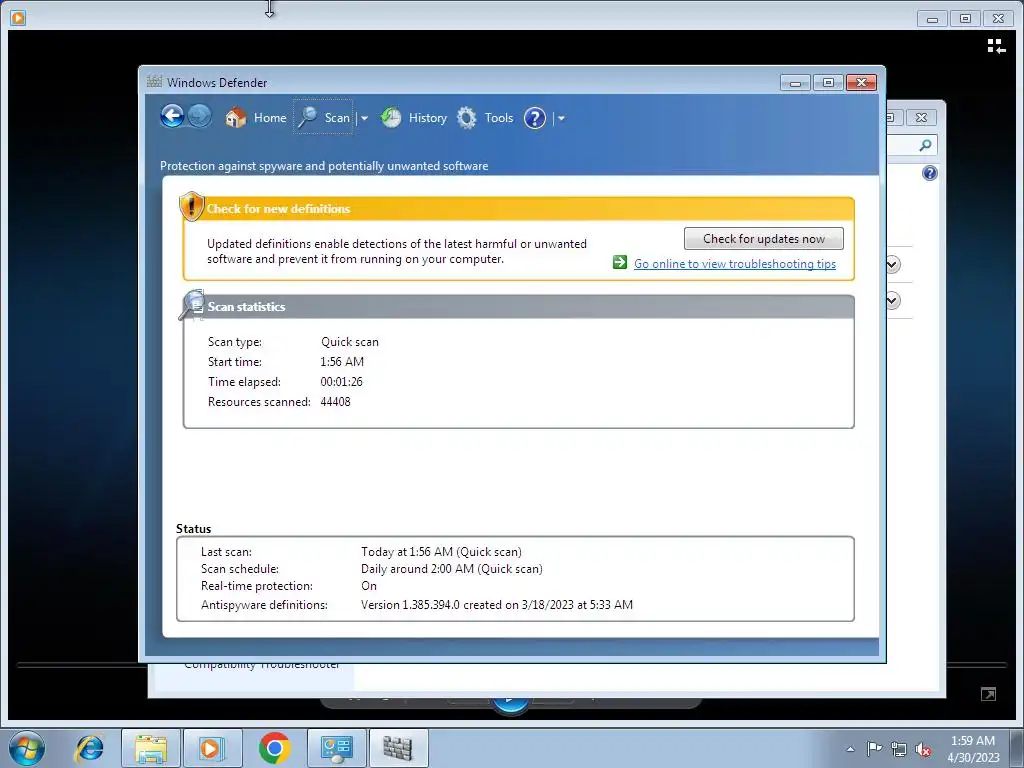Click the gear Tools icon
1024x768 pixels.
click(466, 118)
